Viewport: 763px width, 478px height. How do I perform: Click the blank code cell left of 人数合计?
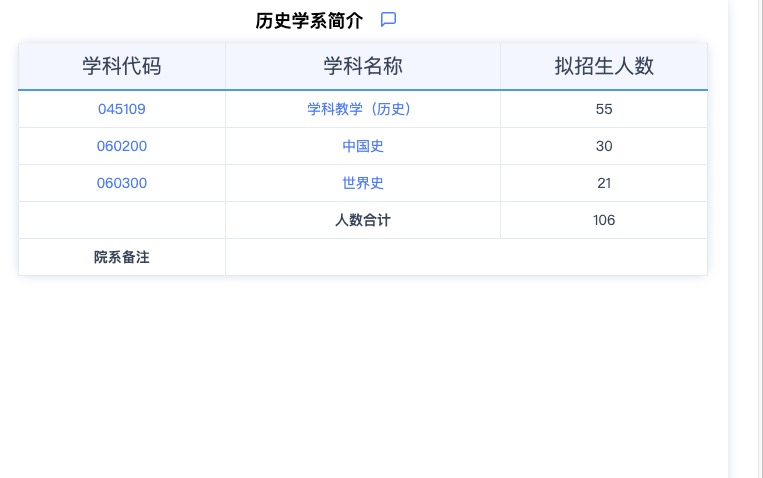(122, 220)
